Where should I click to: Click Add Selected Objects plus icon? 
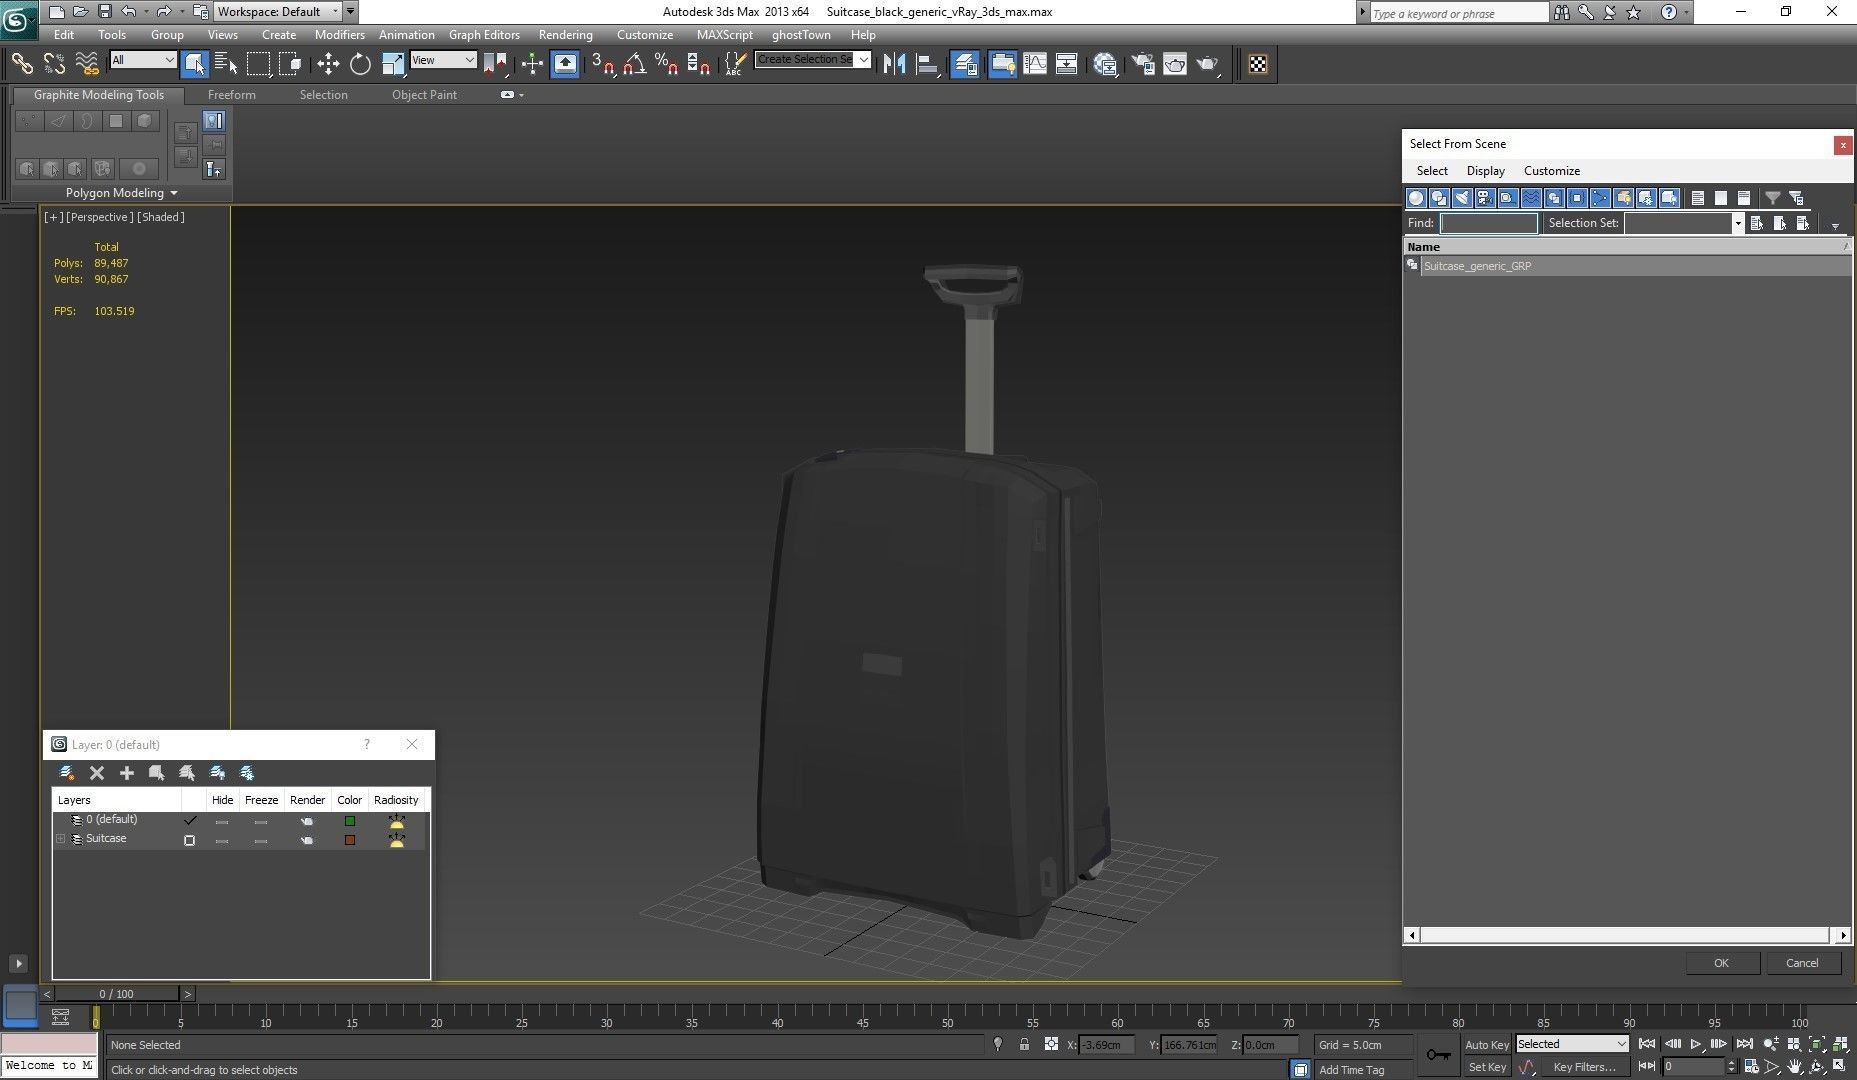click(127, 772)
